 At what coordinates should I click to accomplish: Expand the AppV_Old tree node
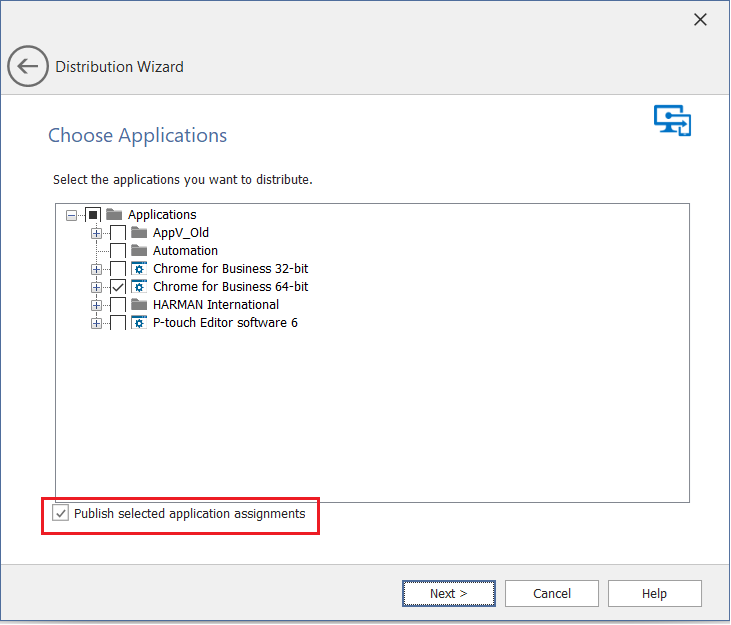pyautogui.click(x=97, y=233)
